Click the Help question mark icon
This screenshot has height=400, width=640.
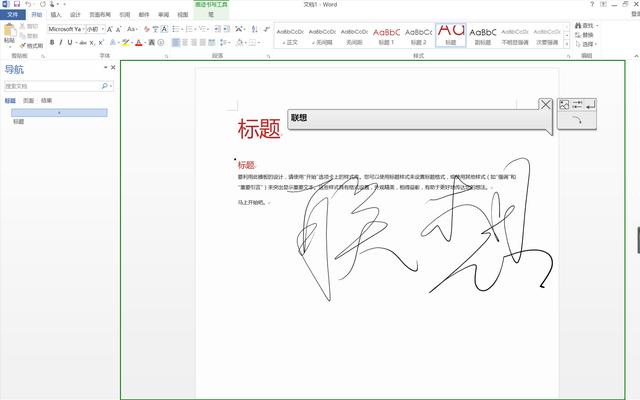coord(592,4)
